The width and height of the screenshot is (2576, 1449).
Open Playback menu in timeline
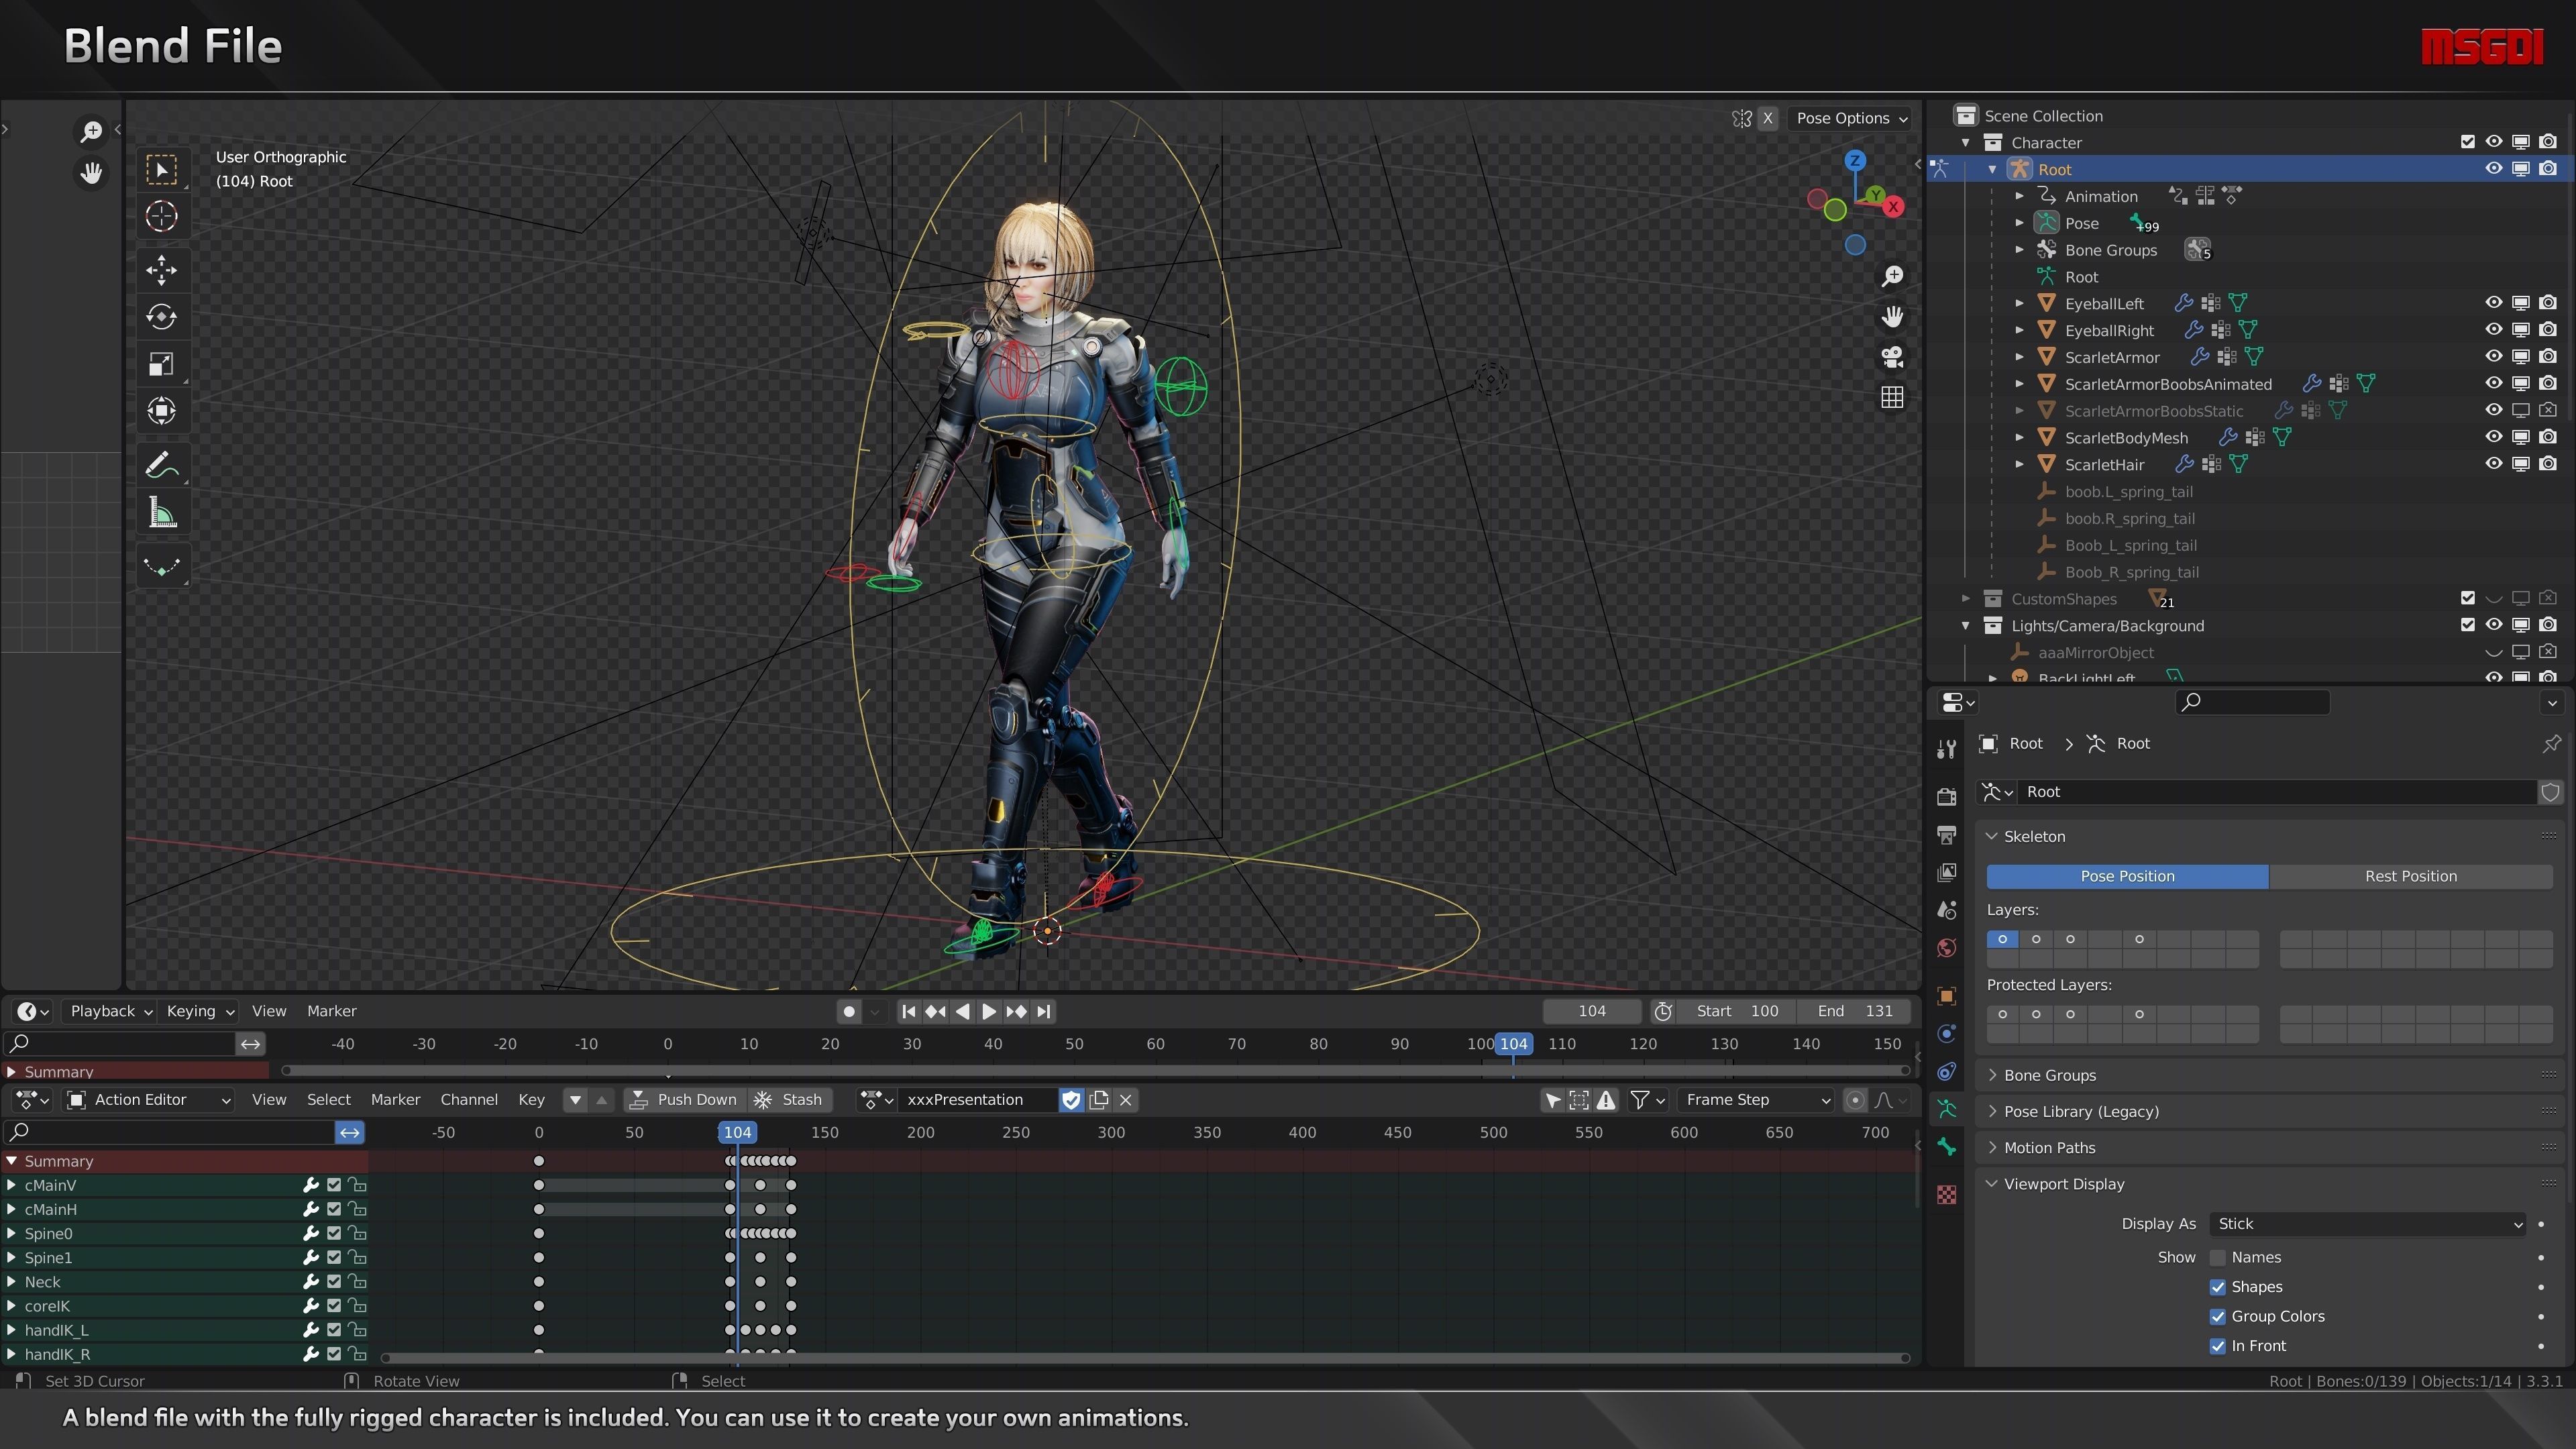coord(110,1011)
